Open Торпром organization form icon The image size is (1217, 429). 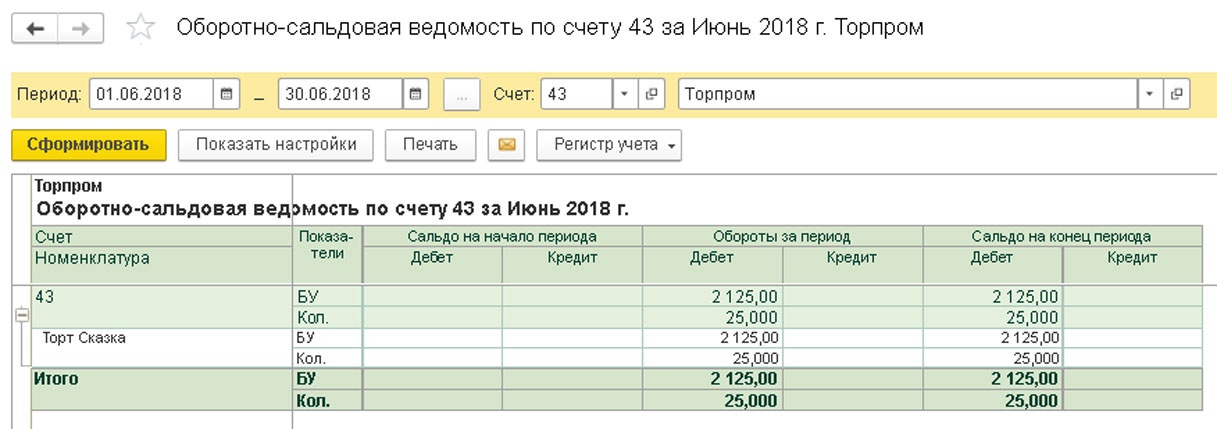(x=1176, y=94)
